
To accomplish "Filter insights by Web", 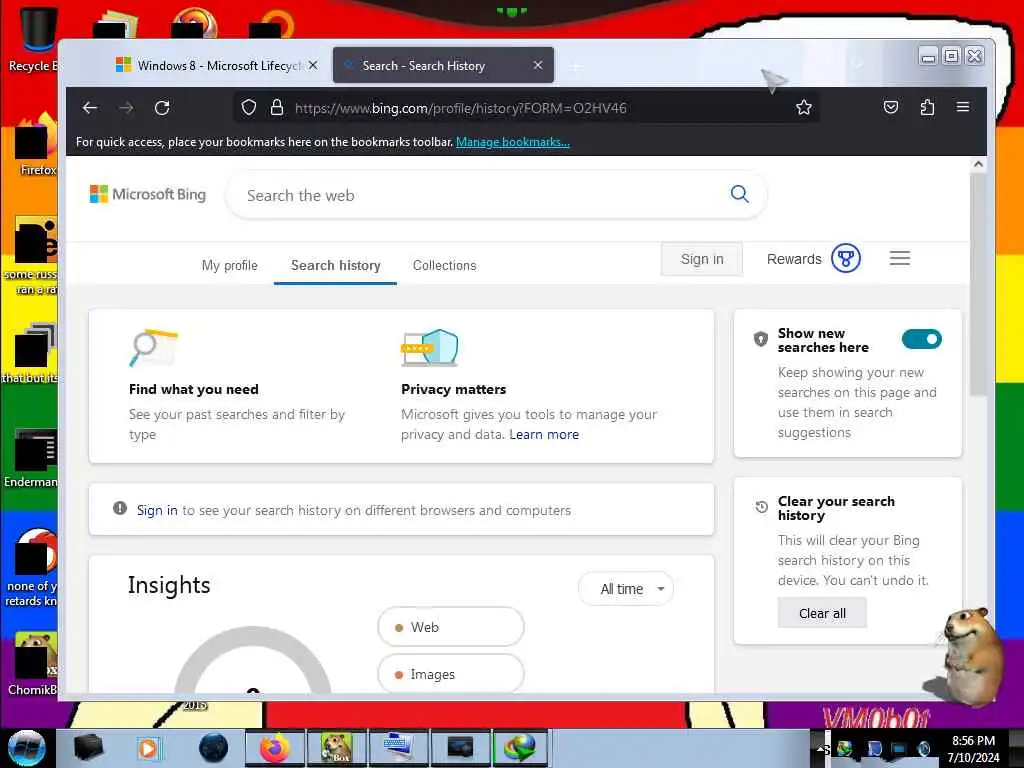I will pos(451,627).
